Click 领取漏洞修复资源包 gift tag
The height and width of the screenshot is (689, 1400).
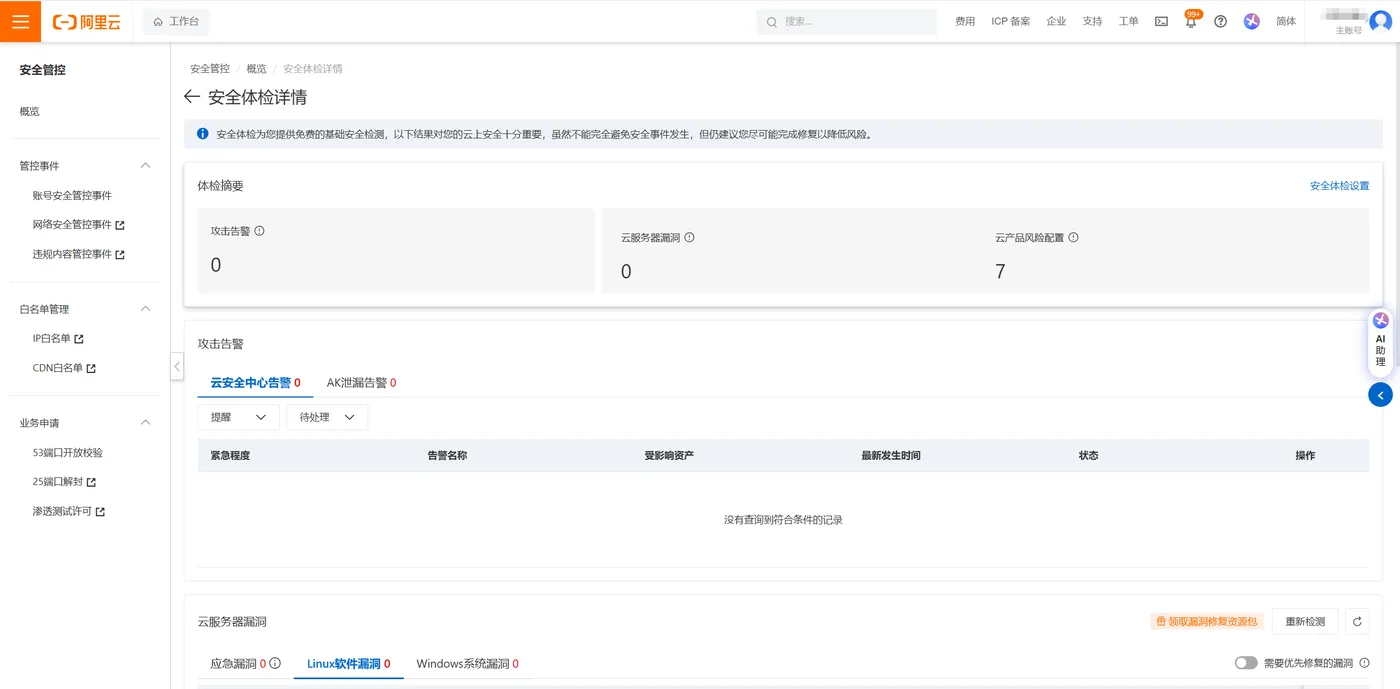point(1207,622)
